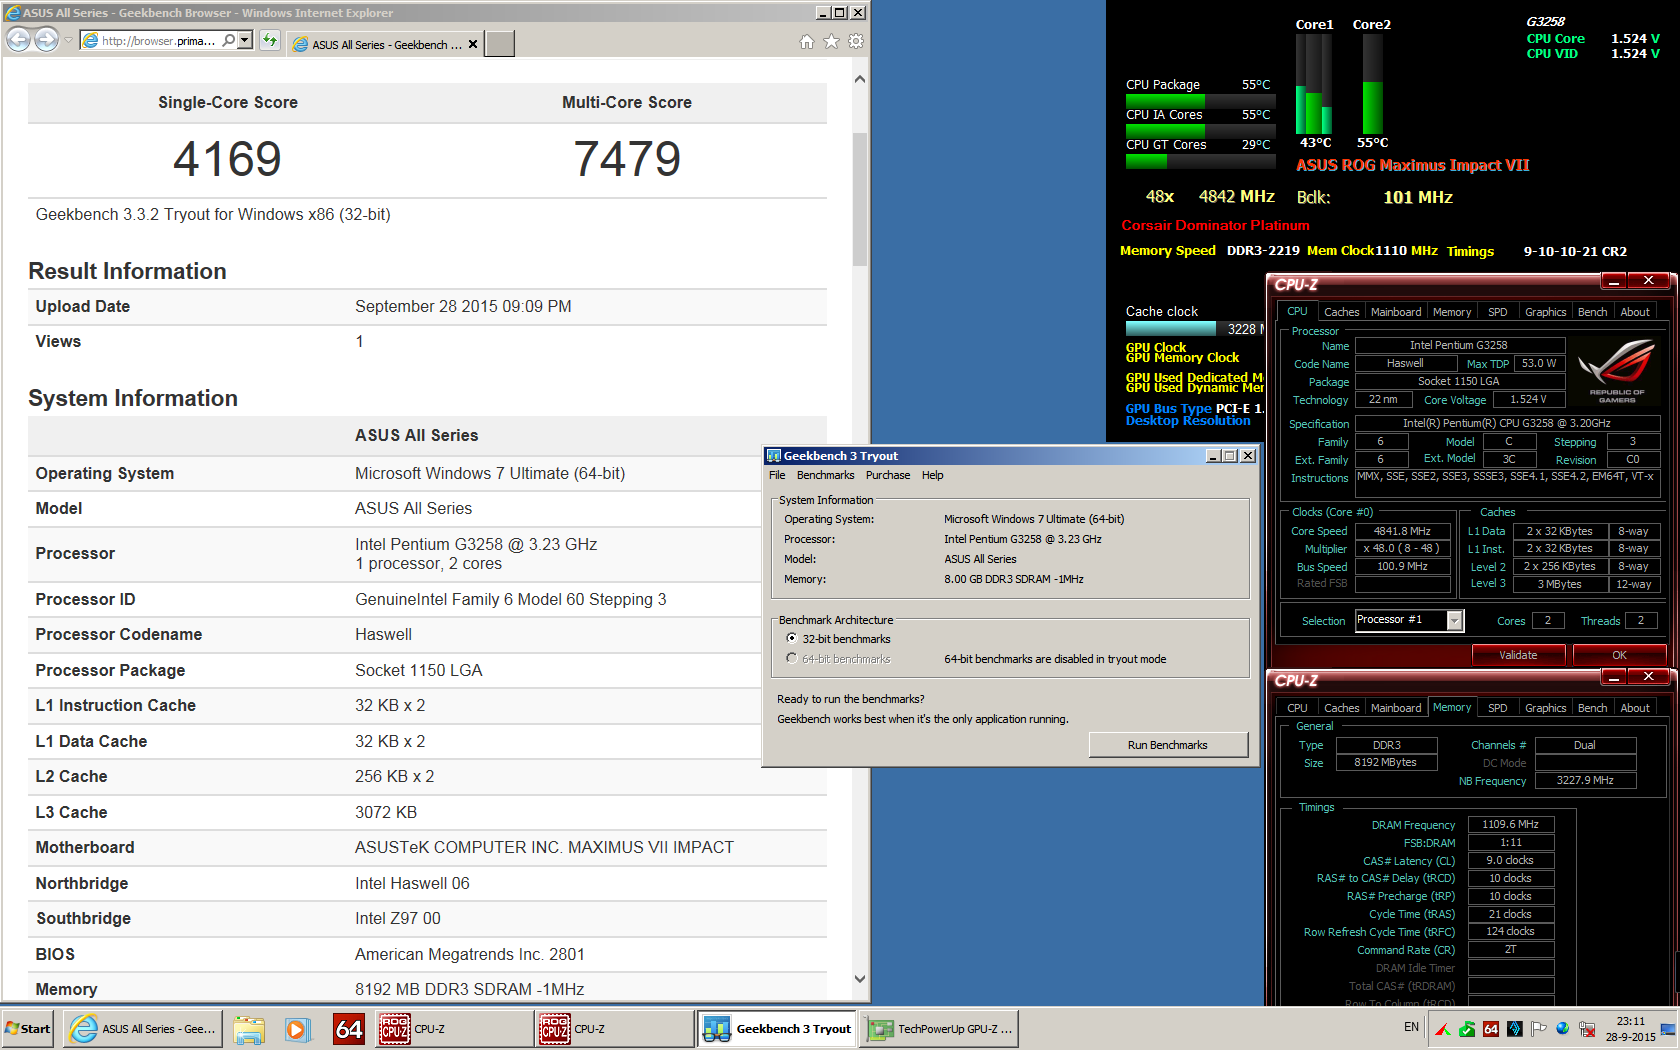The image size is (1680, 1050).
Task: Click the browser Back arrow button
Action: [18, 40]
